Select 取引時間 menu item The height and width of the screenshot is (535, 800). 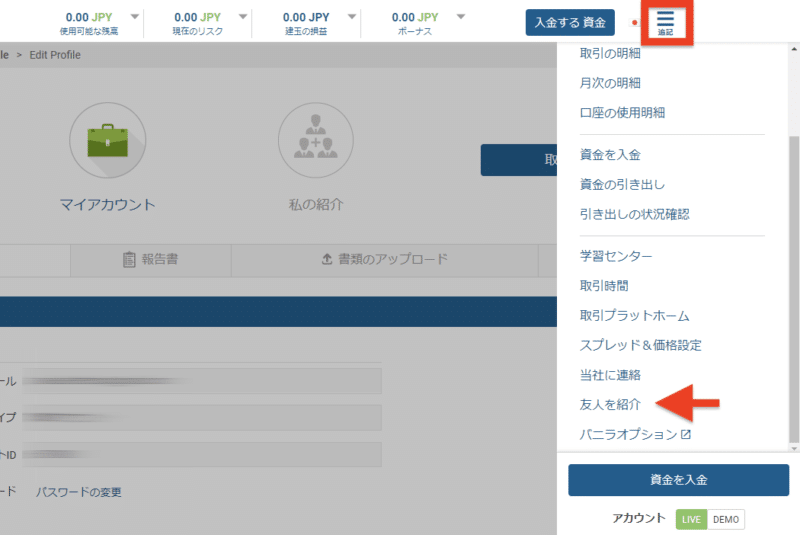coord(604,286)
